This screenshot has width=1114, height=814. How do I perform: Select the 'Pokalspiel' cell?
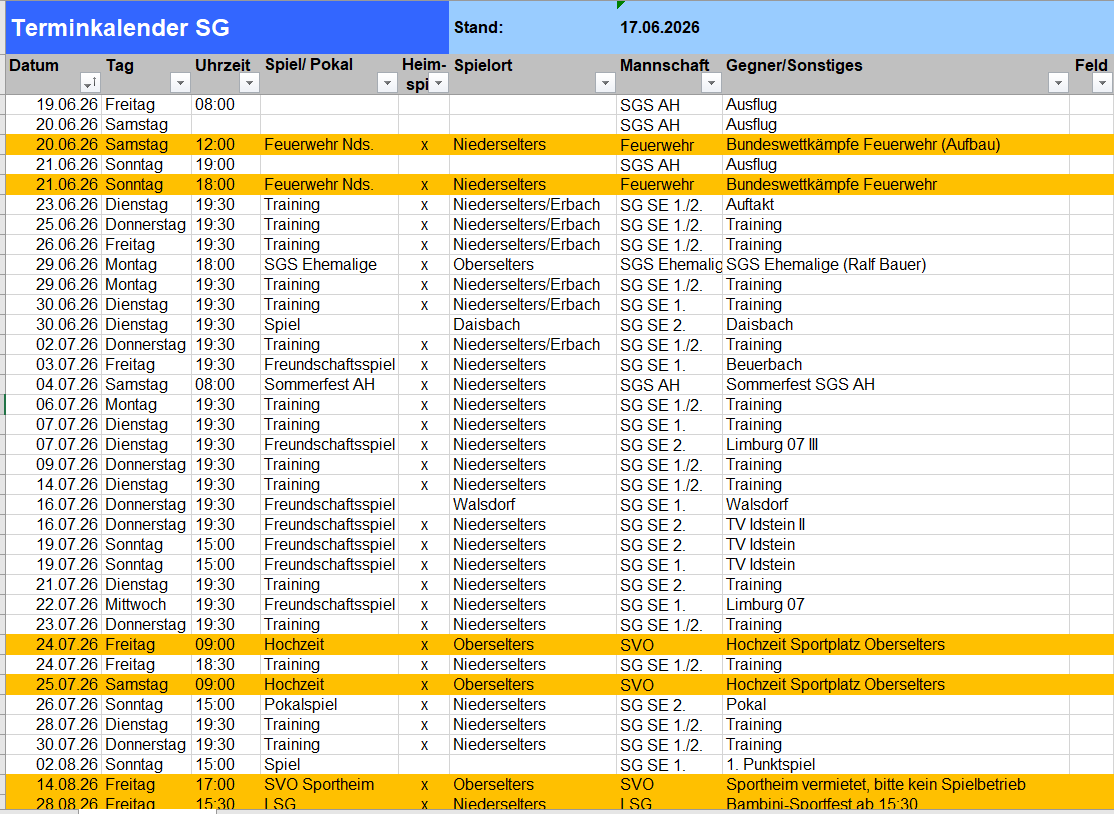click(330, 705)
